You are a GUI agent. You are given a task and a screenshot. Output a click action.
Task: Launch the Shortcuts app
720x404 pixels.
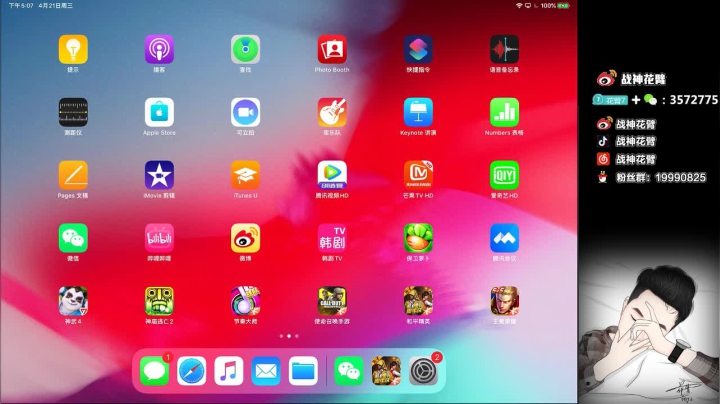[418, 49]
